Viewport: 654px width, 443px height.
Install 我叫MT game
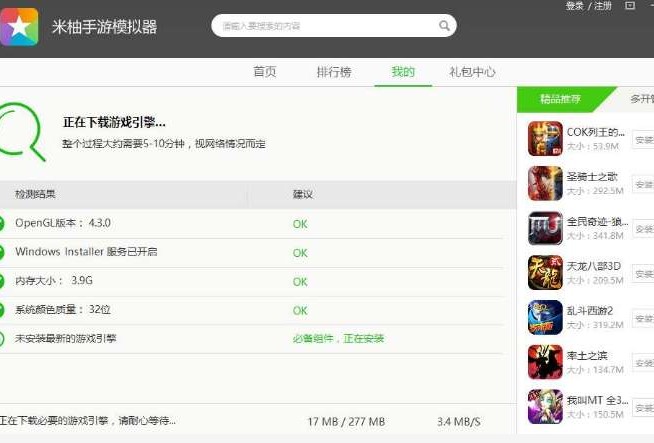(x=643, y=408)
